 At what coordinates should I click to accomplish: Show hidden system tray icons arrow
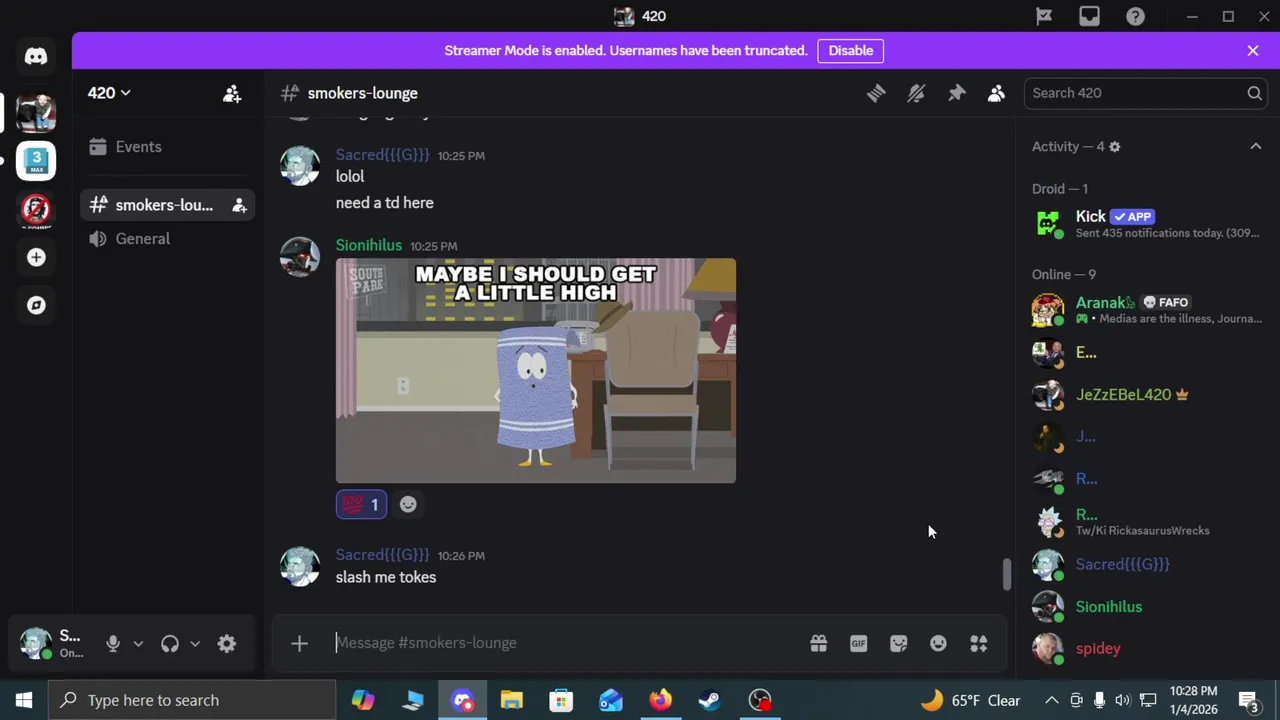[x=1051, y=700]
